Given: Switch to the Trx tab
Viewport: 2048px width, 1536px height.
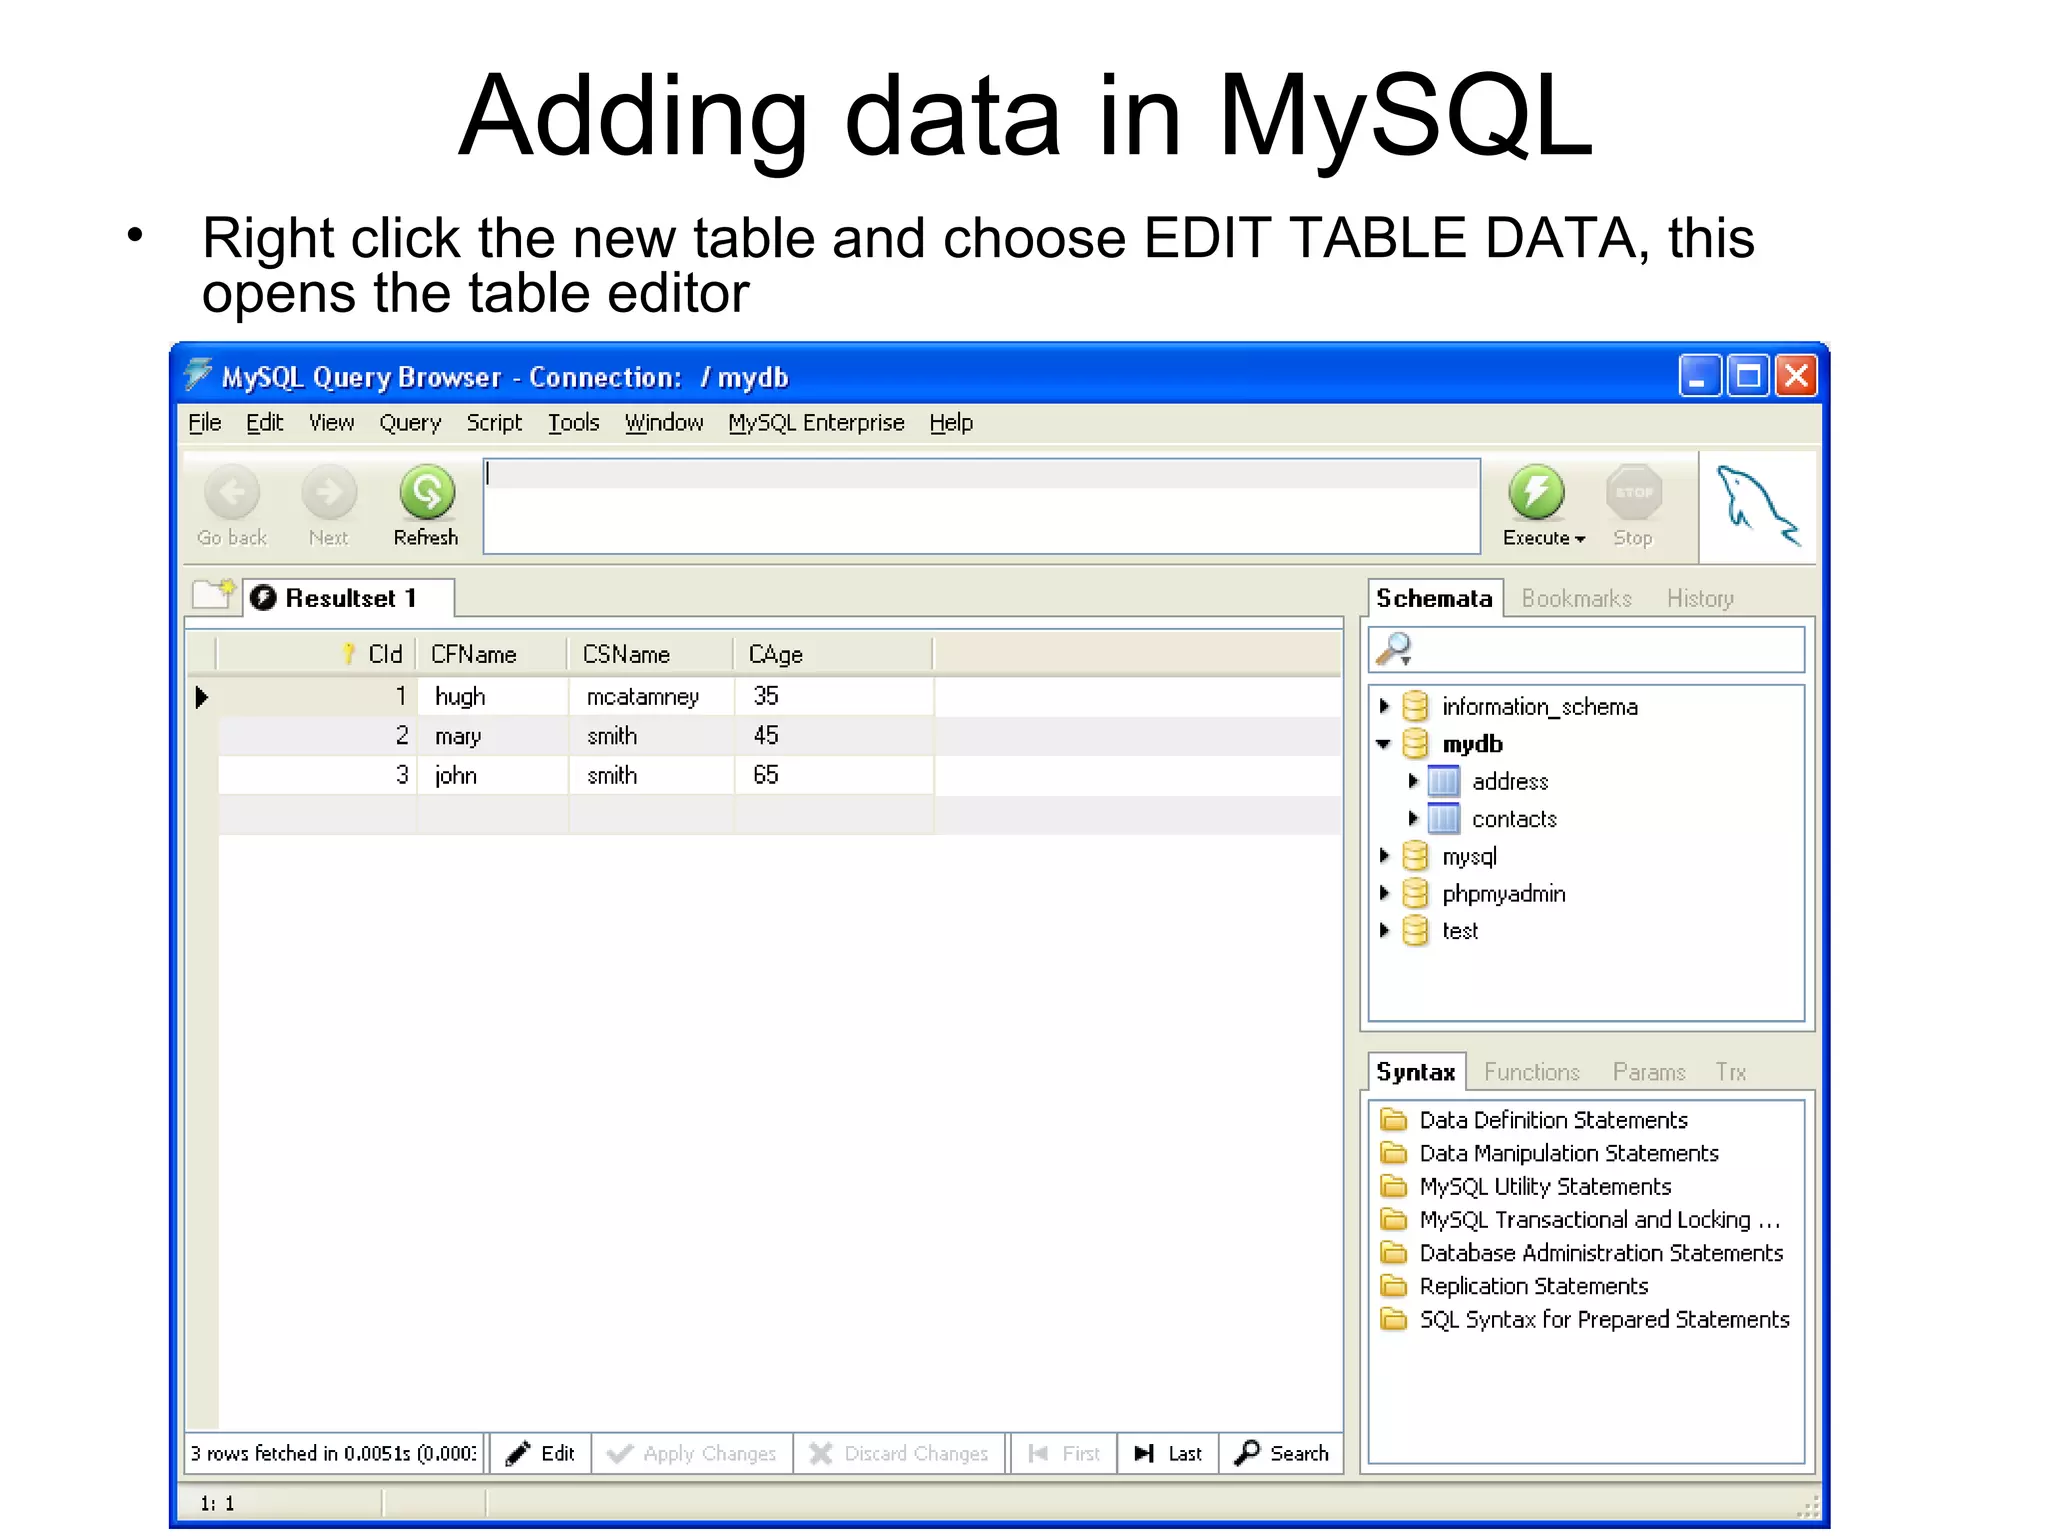Looking at the screenshot, I should tap(1731, 1072).
